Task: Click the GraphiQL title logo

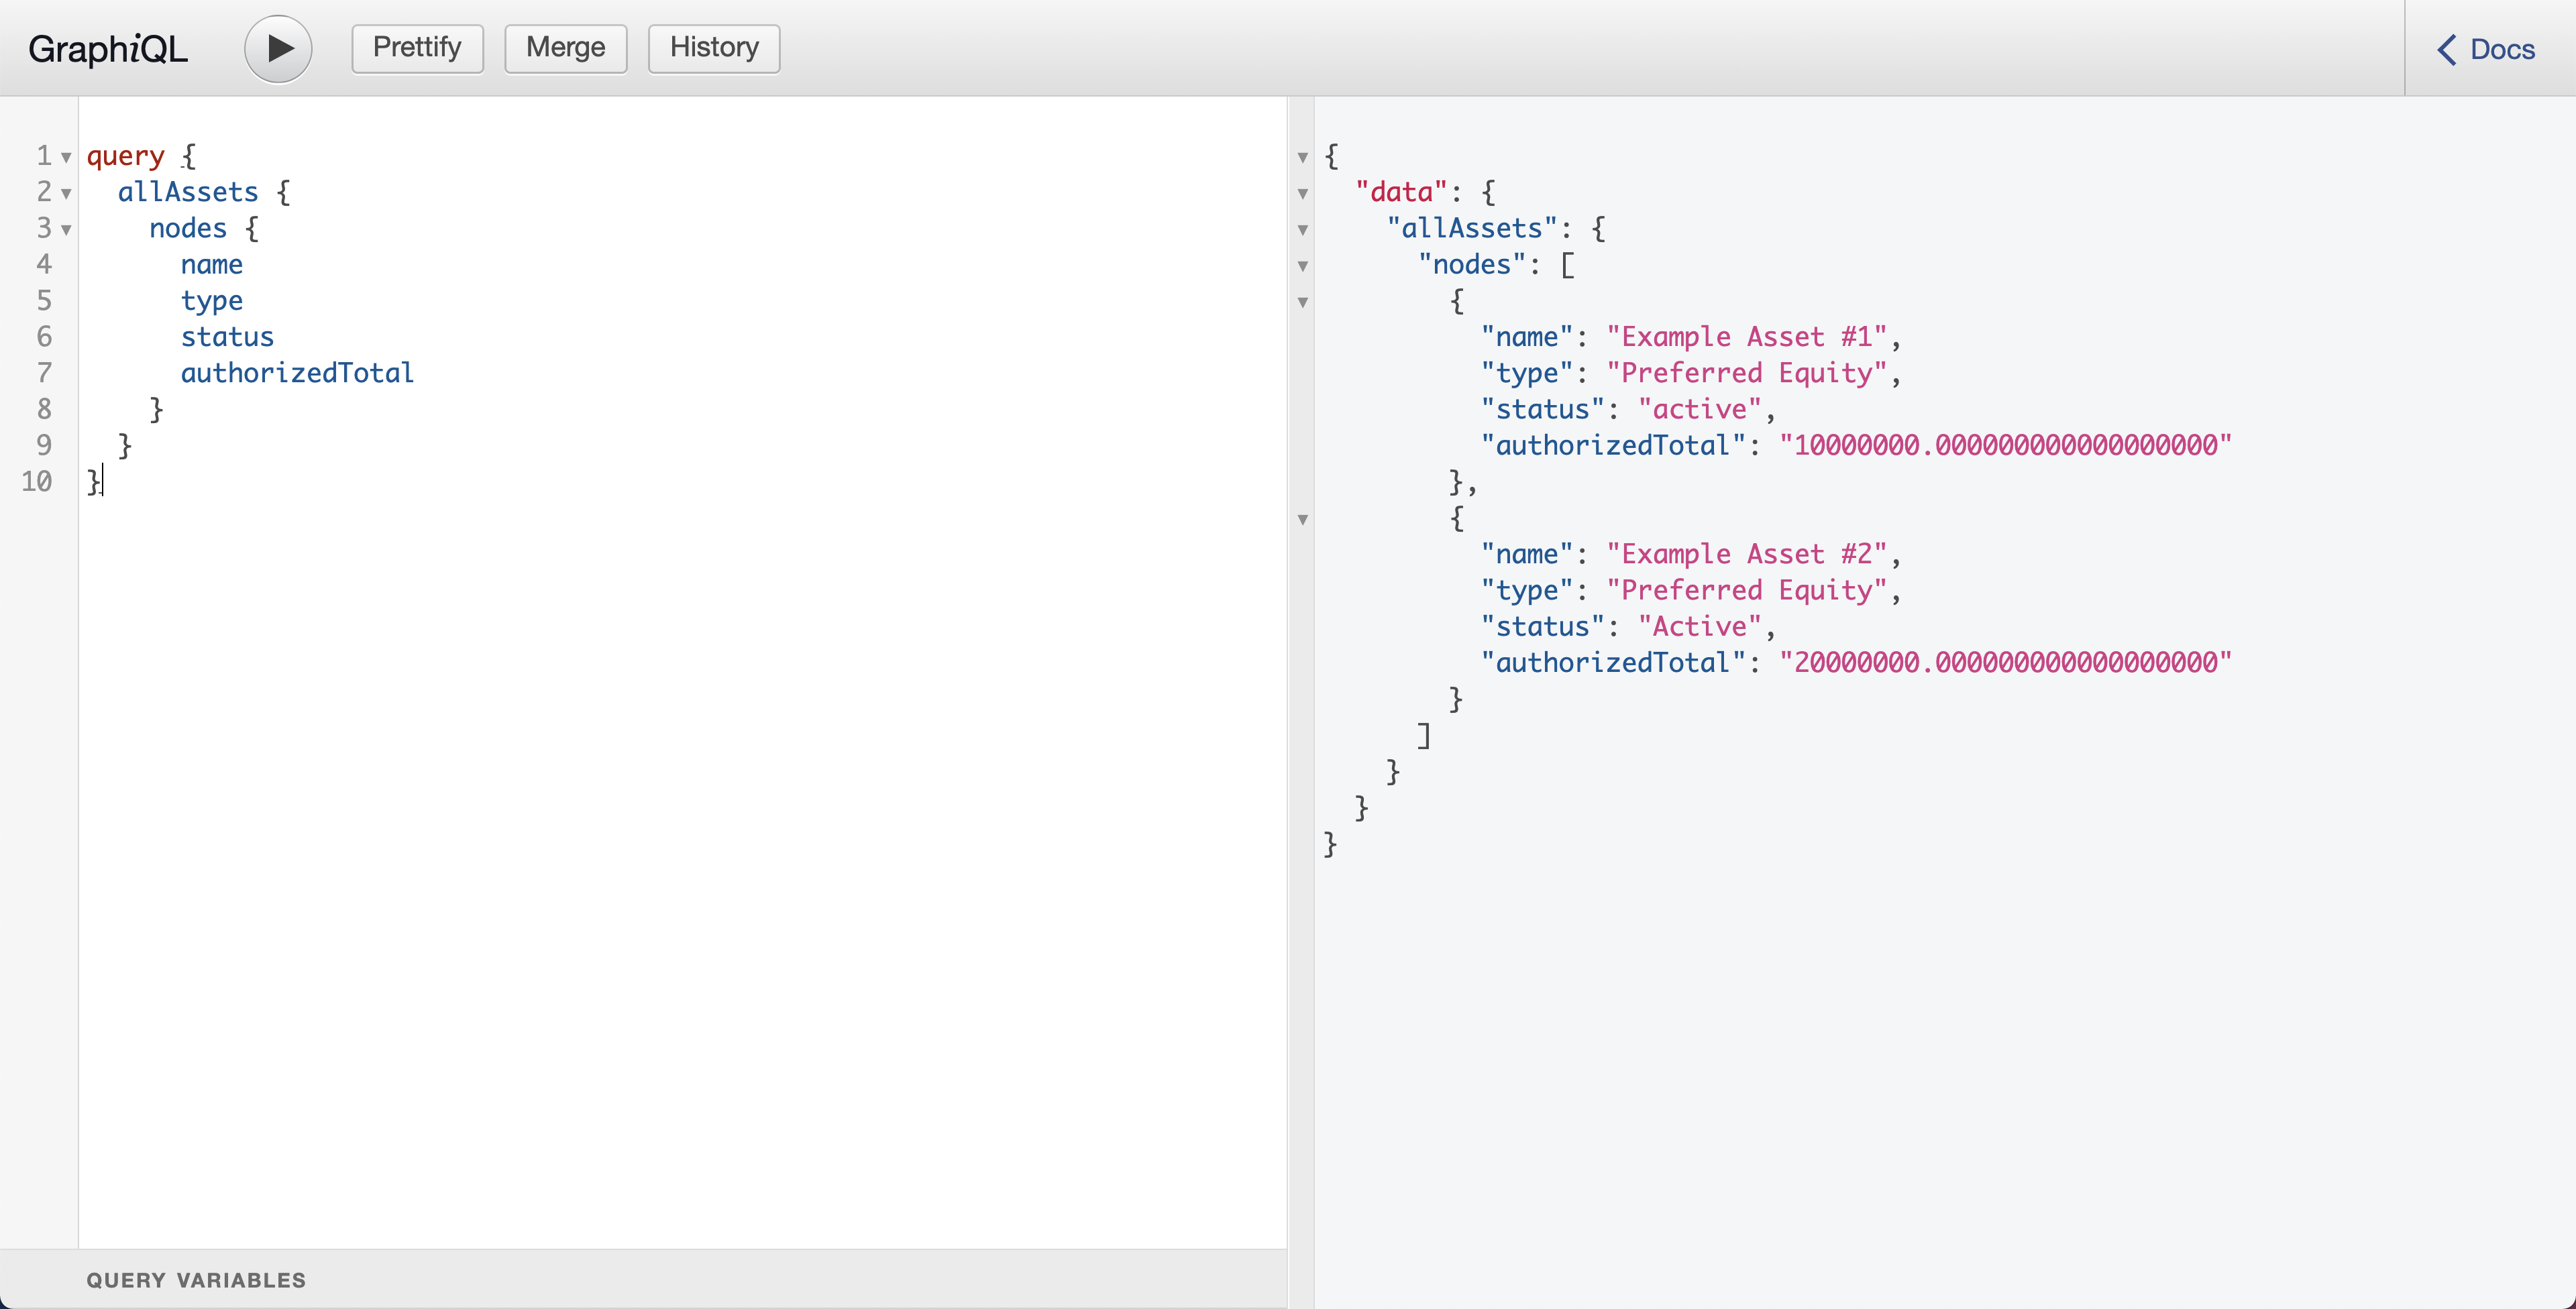Action: pyautogui.click(x=108, y=49)
